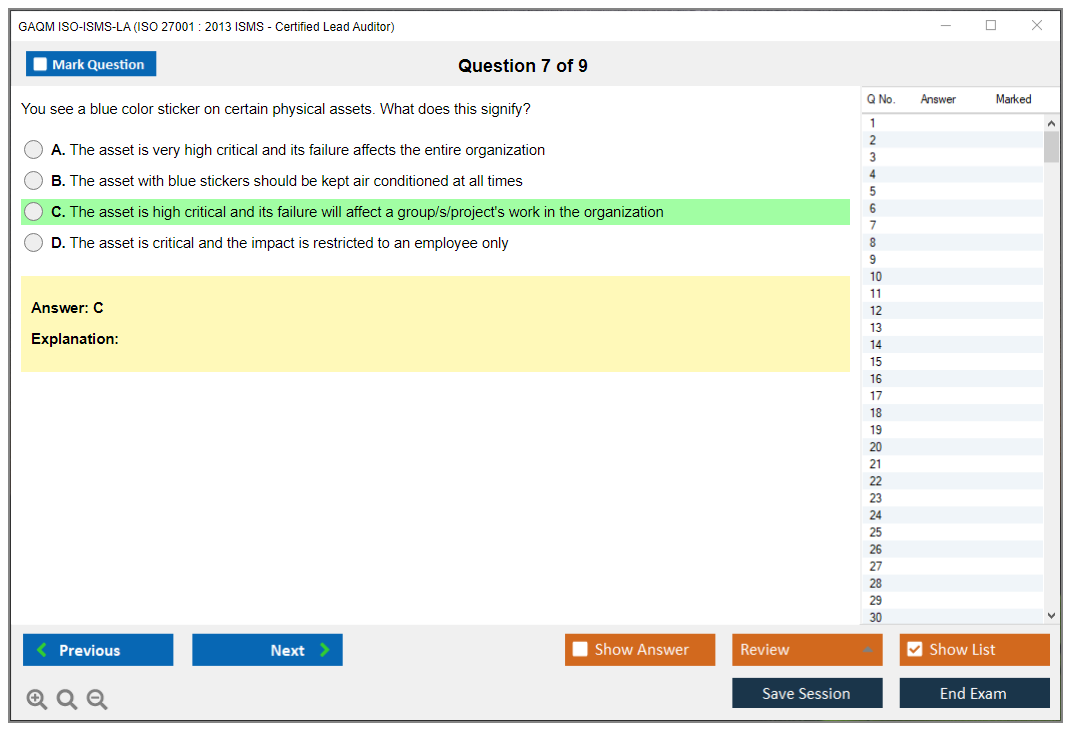Open the Review dropdown menu
The image size is (1075, 735).
[807, 650]
